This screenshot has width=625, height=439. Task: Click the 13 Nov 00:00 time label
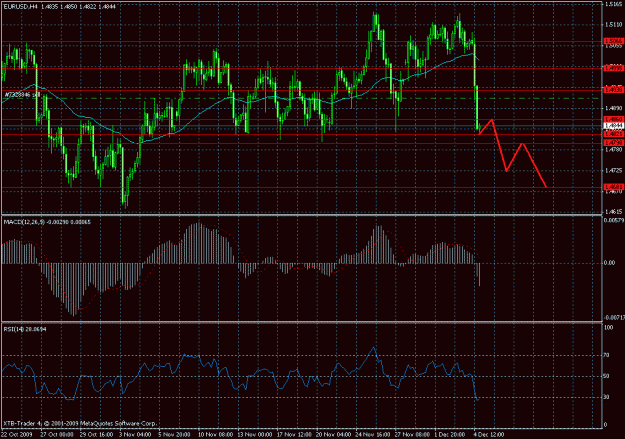pos(255,434)
